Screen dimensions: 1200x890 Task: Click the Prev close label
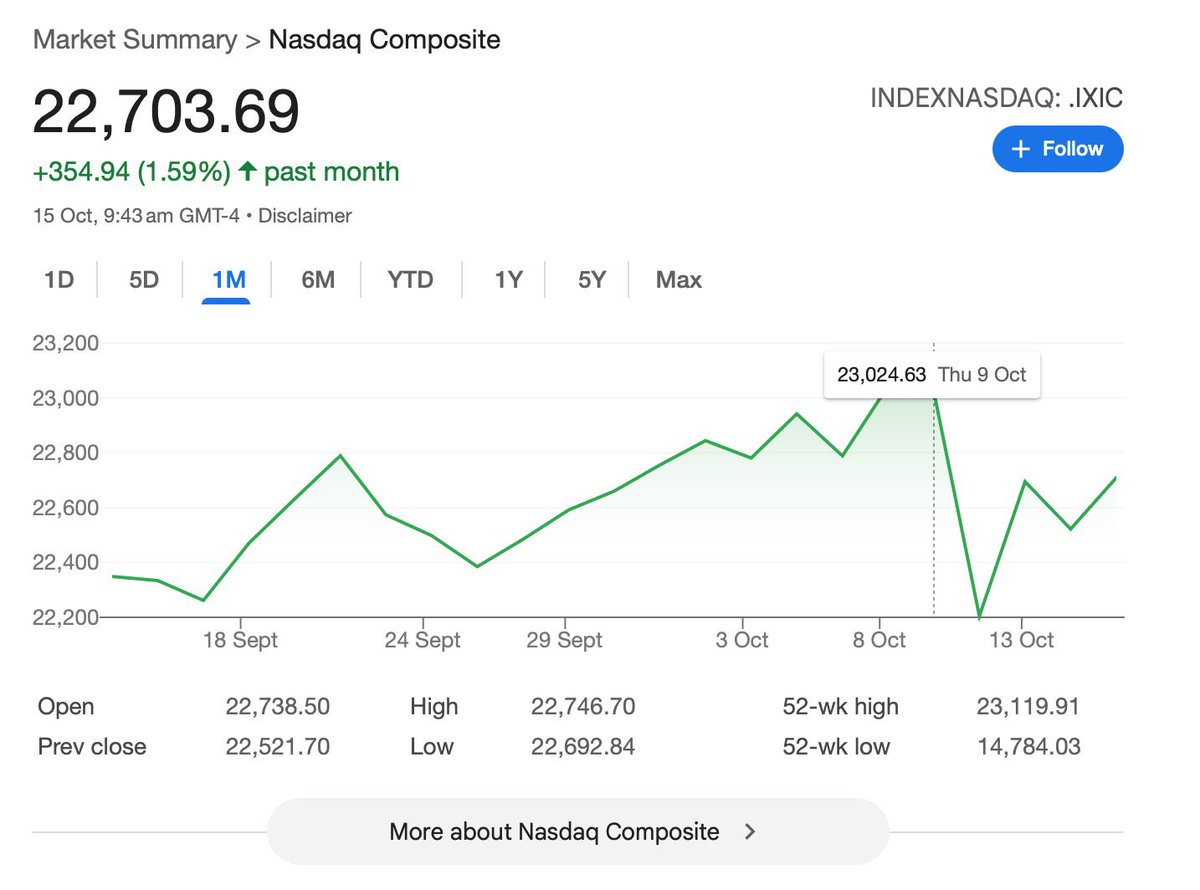coord(92,747)
